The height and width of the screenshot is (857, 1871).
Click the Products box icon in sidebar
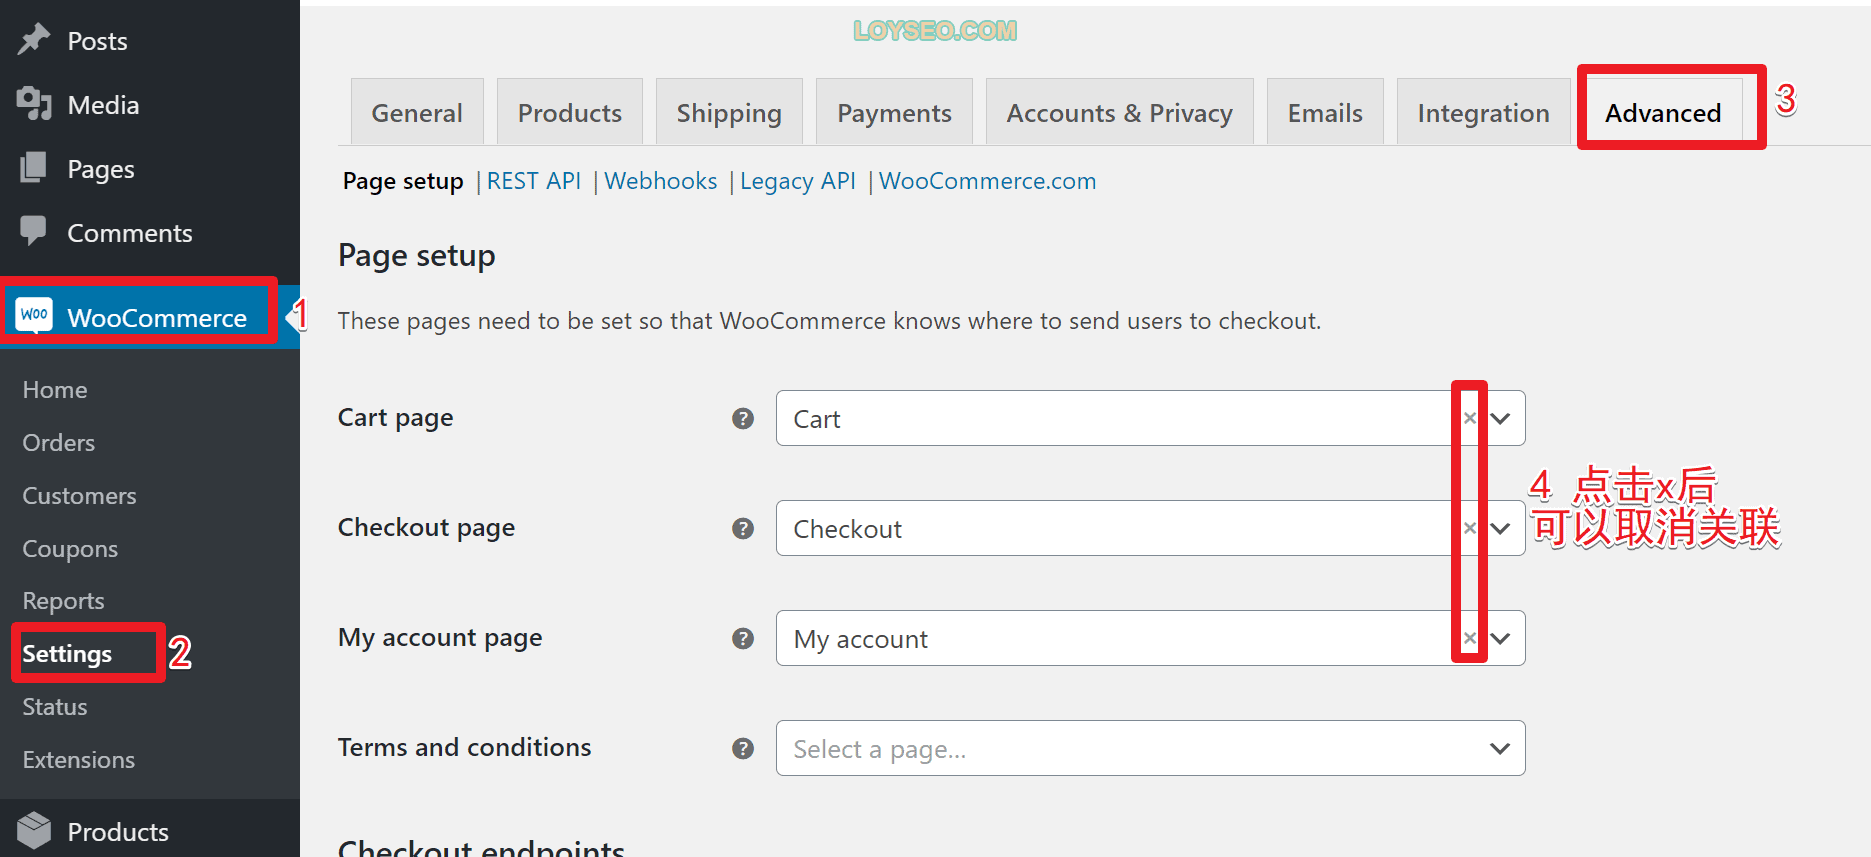34,830
